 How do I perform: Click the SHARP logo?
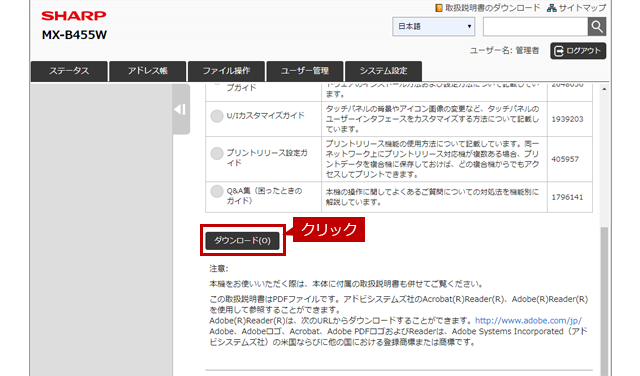point(74,16)
